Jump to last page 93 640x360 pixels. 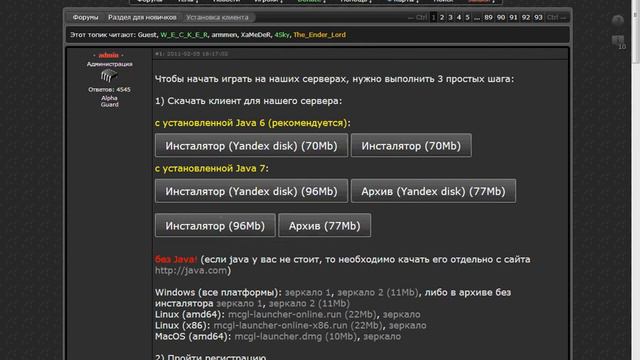pos(538,18)
